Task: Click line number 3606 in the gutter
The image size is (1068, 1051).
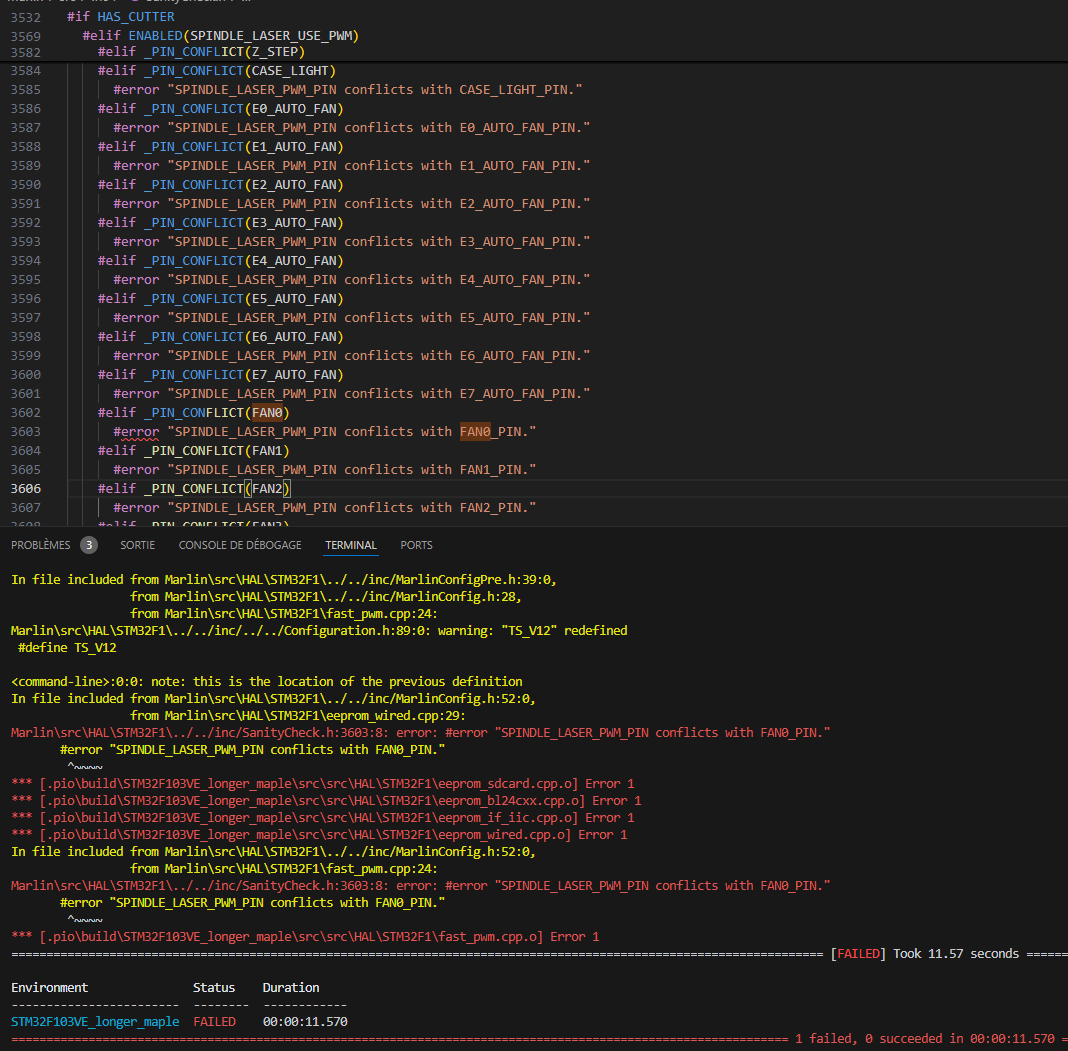Action: [26, 488]
